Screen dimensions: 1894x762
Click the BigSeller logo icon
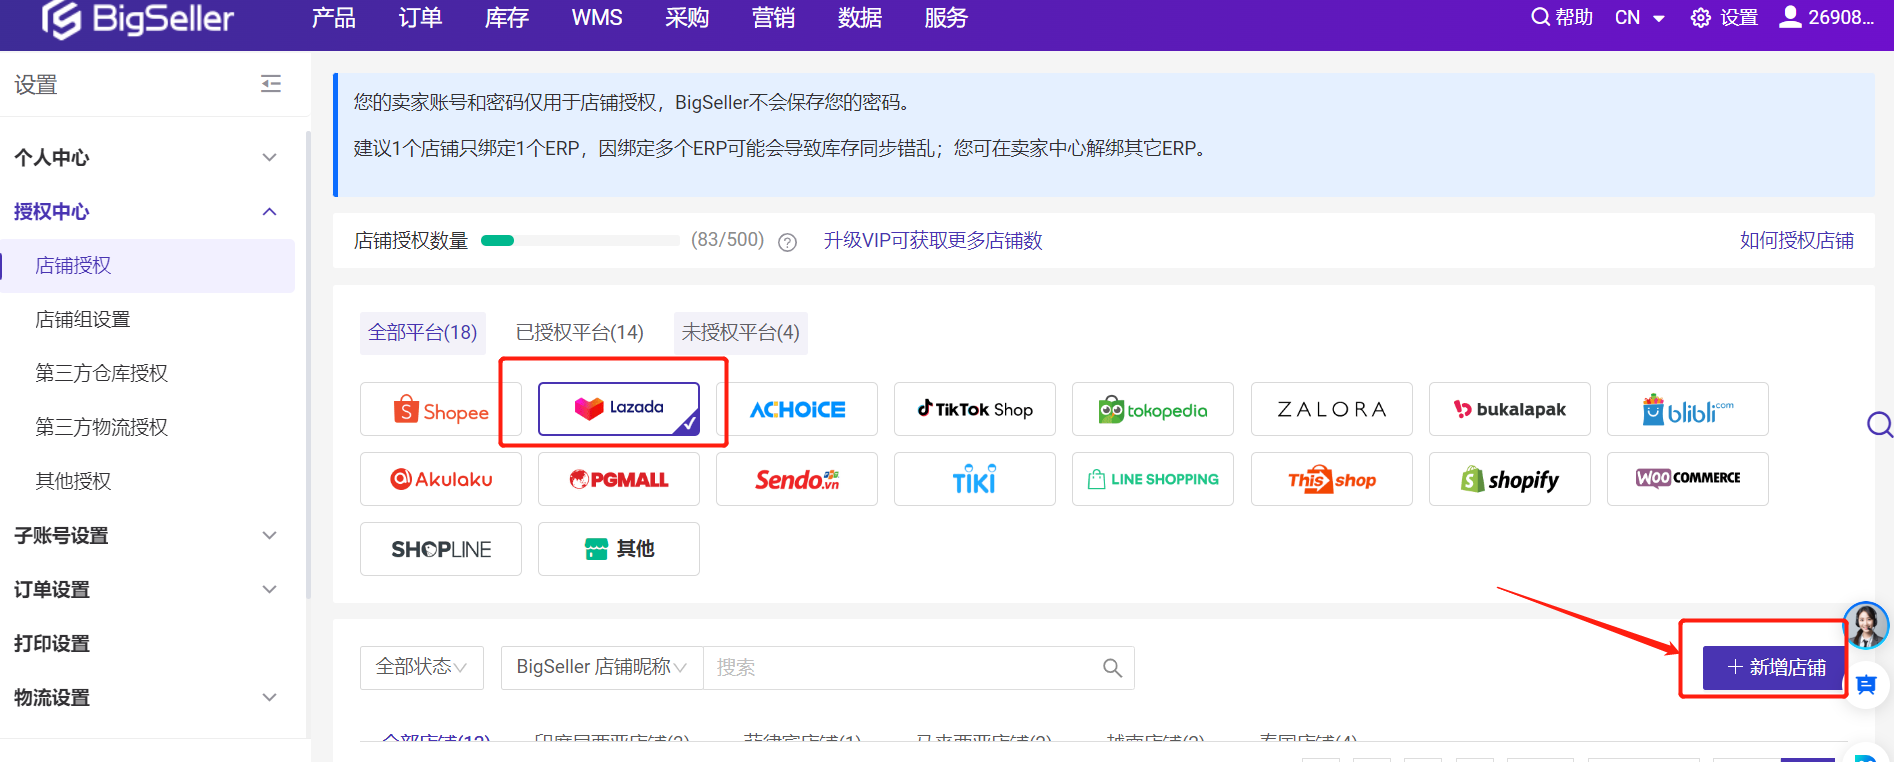62,19
